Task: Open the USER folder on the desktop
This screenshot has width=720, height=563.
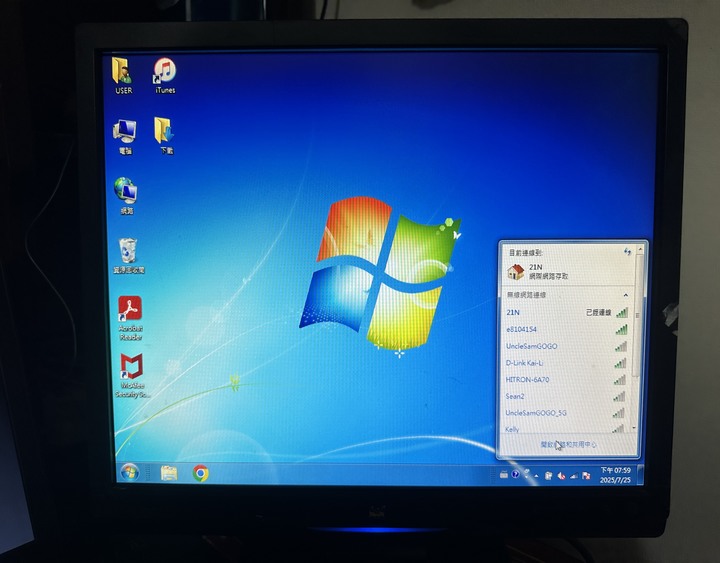Action: pos(123,76)
